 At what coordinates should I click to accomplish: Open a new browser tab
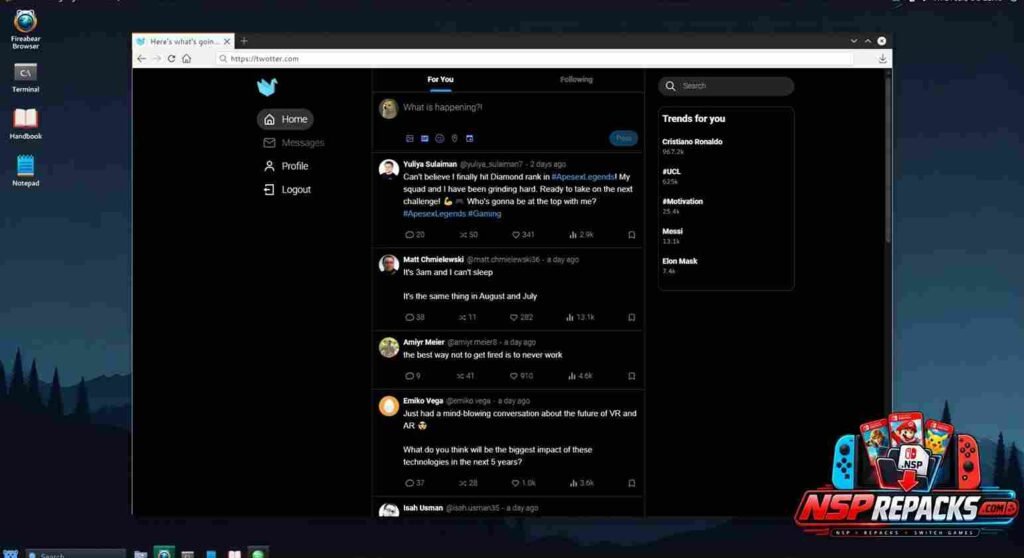(244, 41)
